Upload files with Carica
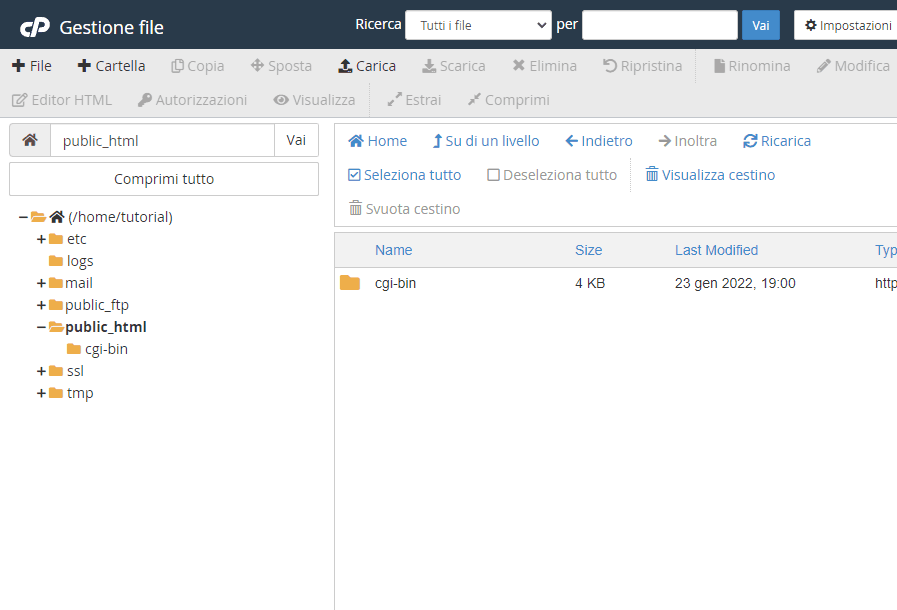897x610 pixels. coord(367,66)
